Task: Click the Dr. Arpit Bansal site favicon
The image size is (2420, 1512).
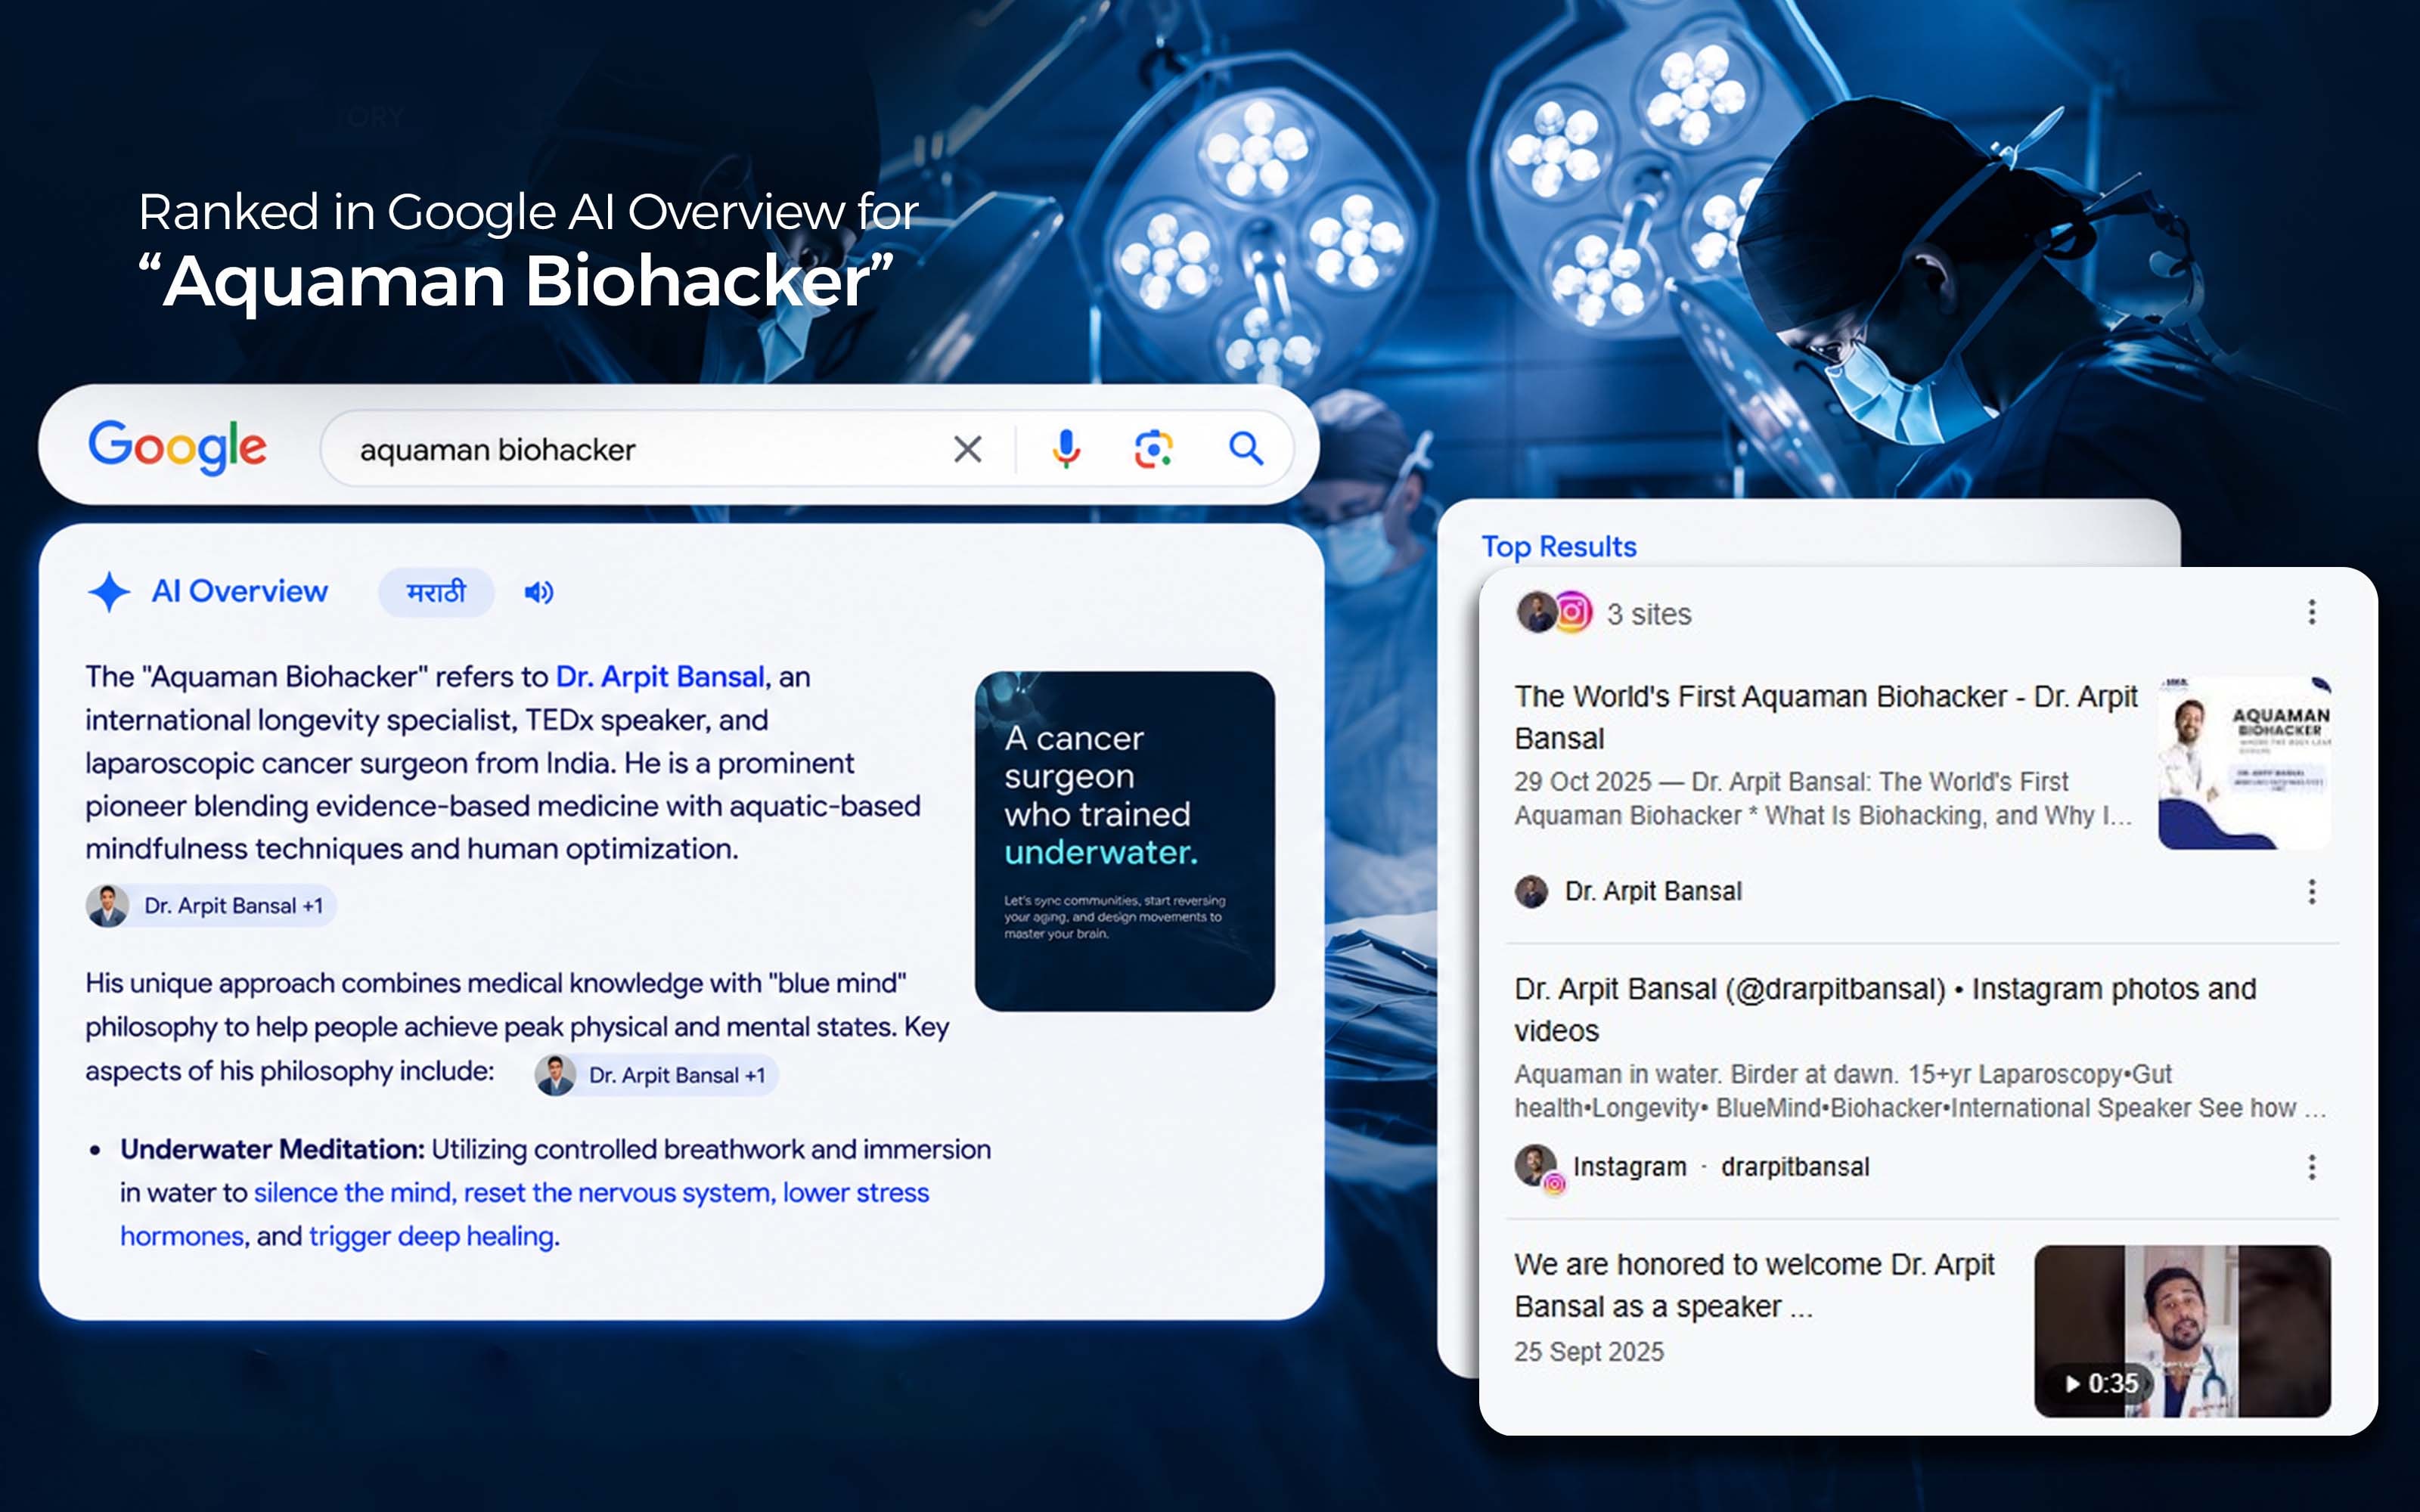Action: point(1531,891)
